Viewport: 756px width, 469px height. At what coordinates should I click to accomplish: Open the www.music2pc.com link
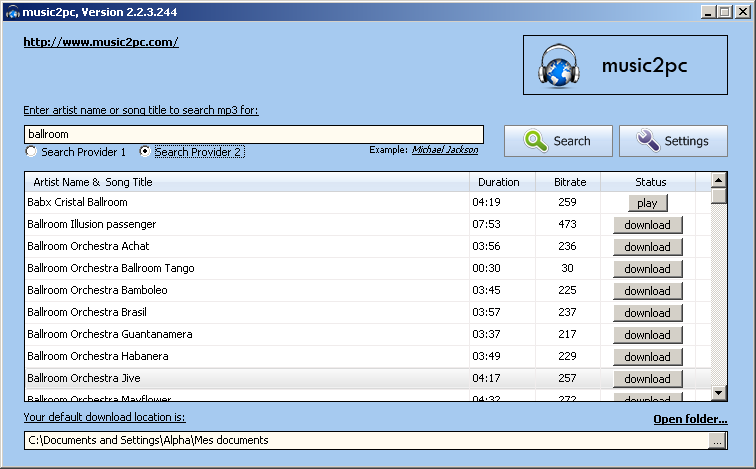point(101,42)
